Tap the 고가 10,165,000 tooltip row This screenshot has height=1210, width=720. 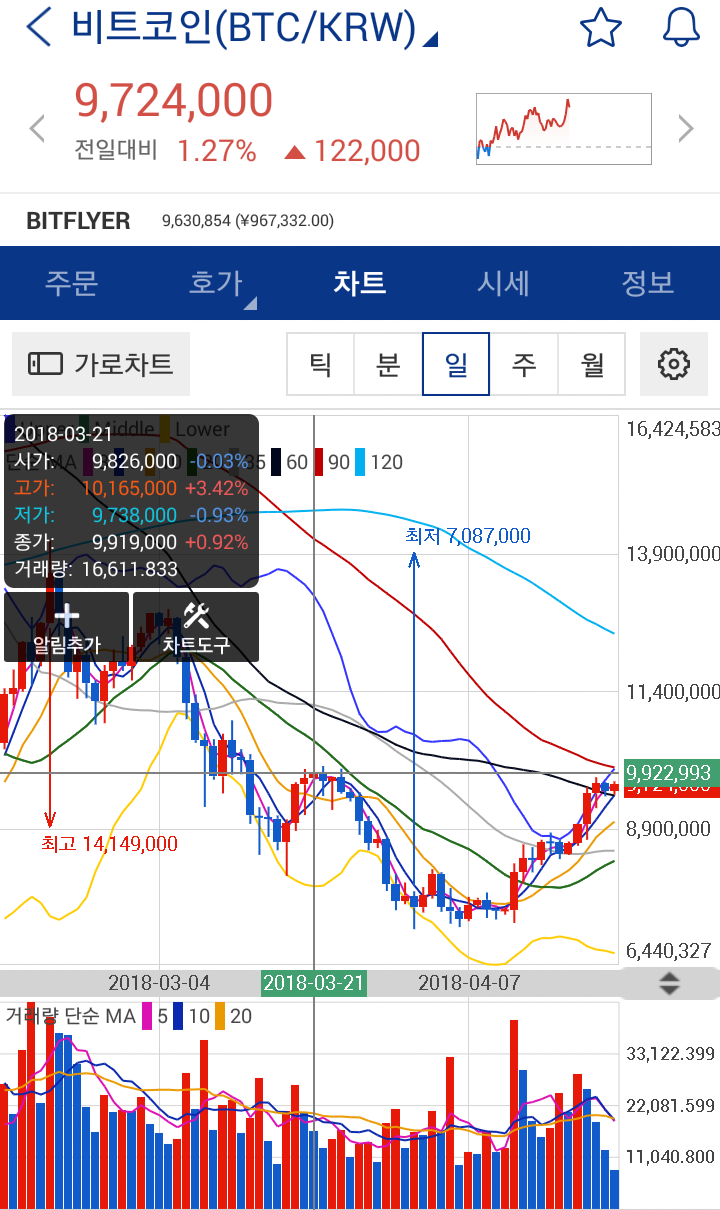click(131, 488)
